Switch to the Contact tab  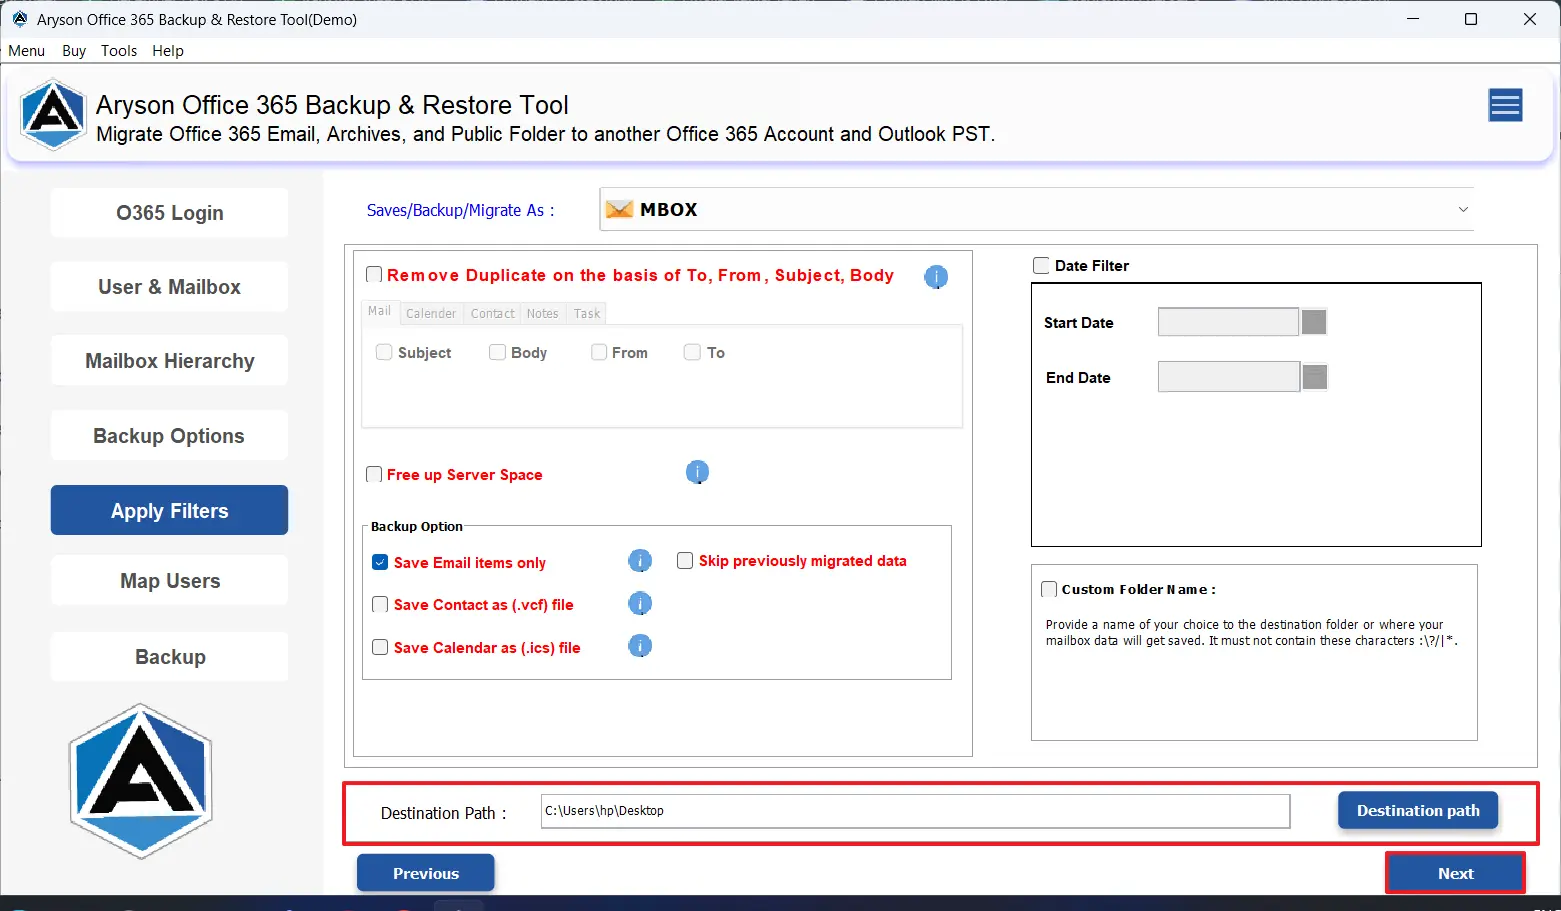pos(492,313)
